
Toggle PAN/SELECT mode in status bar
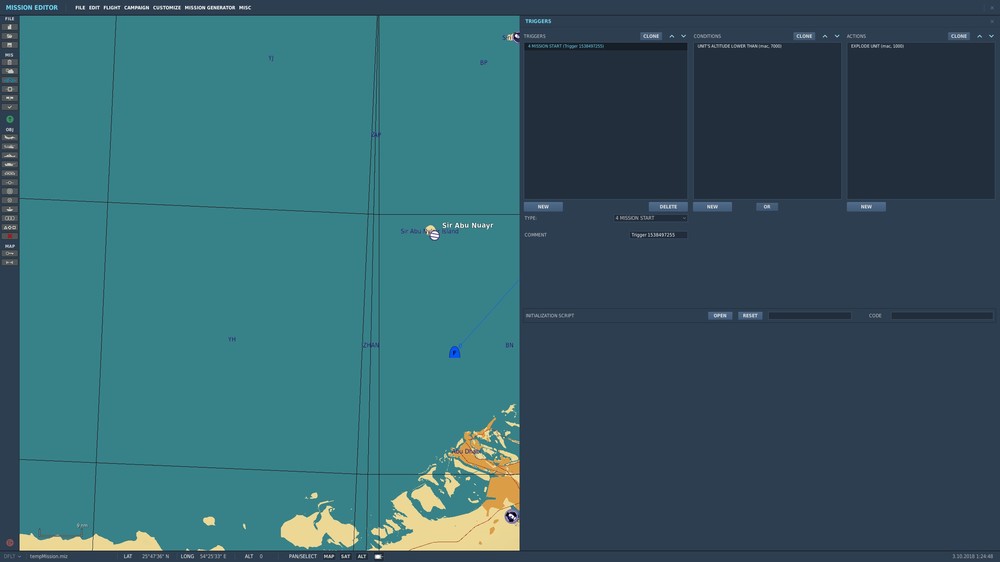click(x=303, y=556)
